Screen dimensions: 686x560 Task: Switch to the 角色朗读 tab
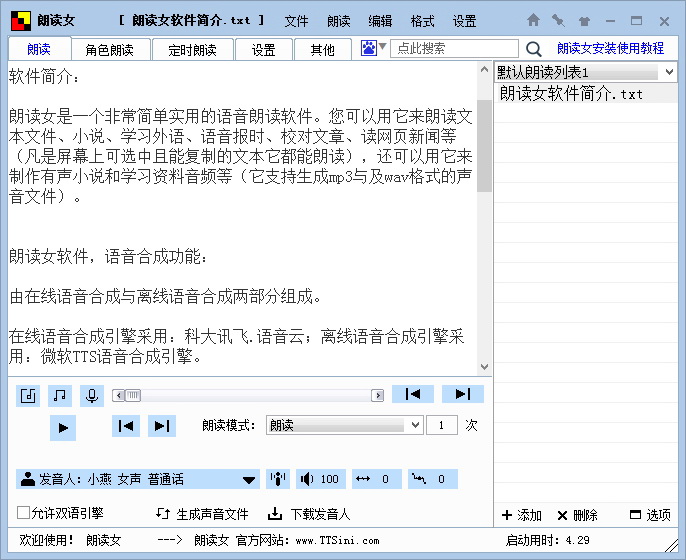[110, 49]
